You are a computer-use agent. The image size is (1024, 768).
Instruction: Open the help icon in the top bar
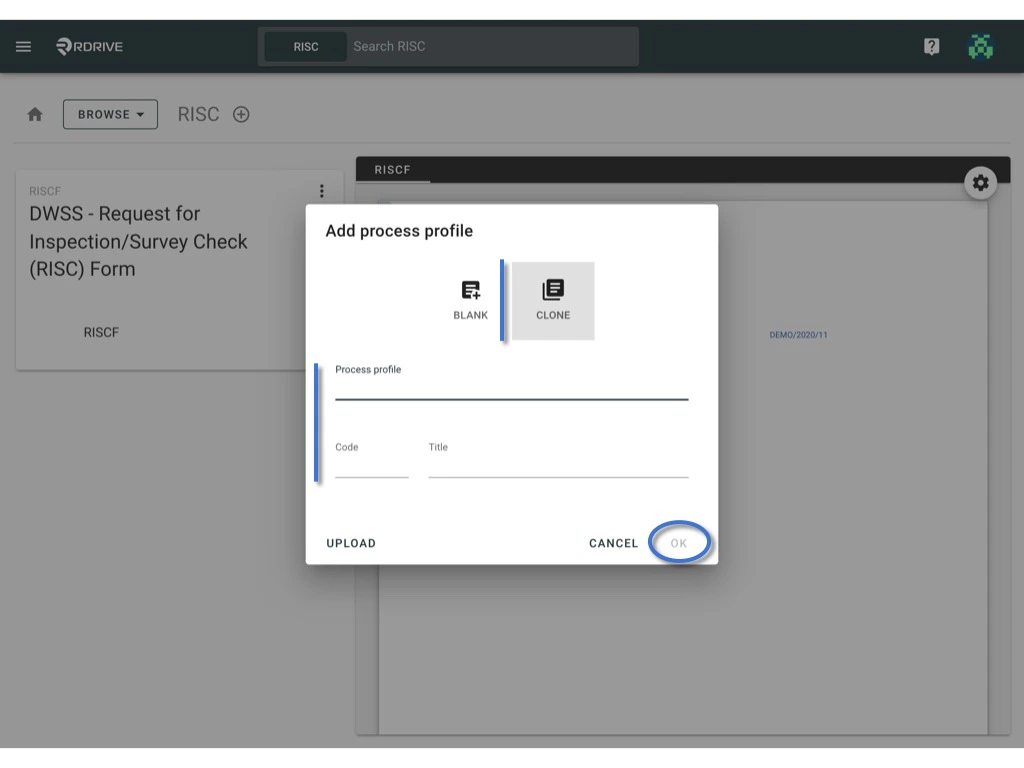931,46
